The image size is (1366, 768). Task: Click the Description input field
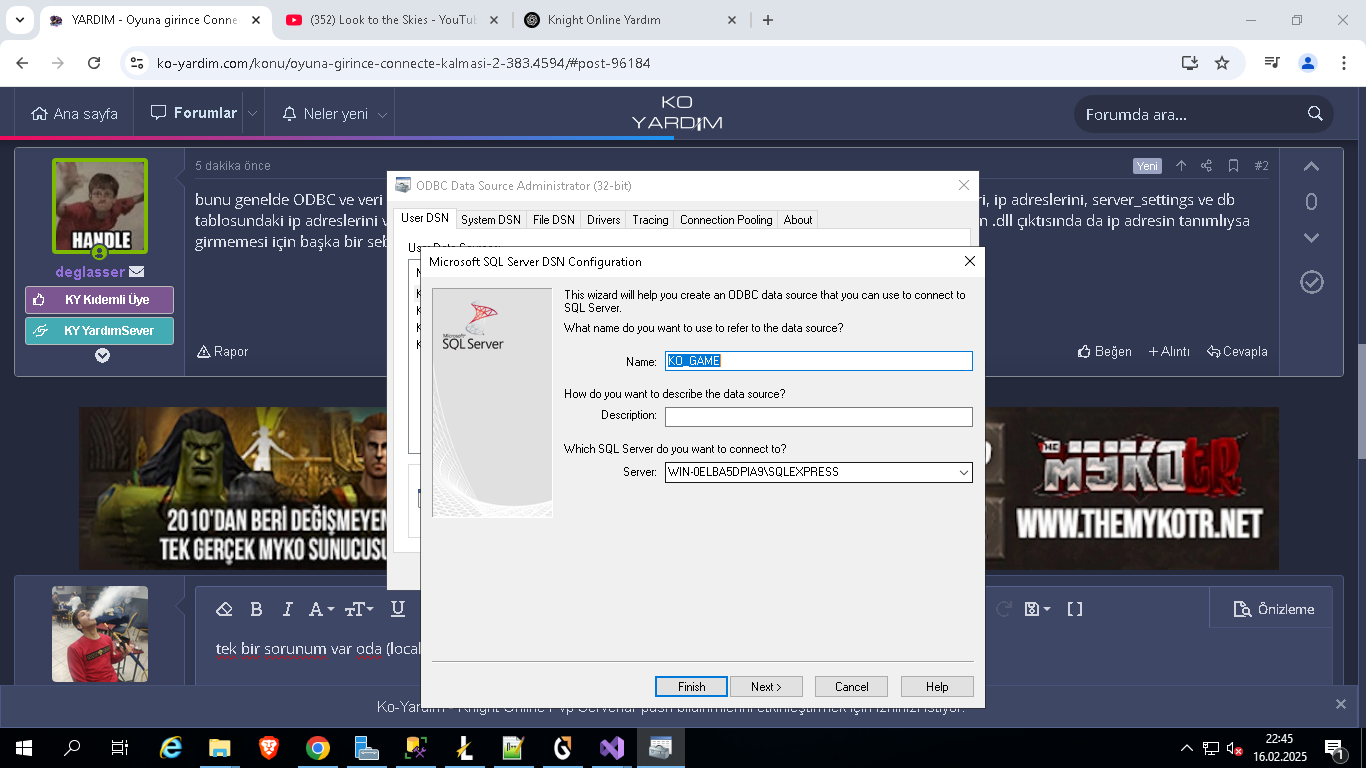(819, 416)
